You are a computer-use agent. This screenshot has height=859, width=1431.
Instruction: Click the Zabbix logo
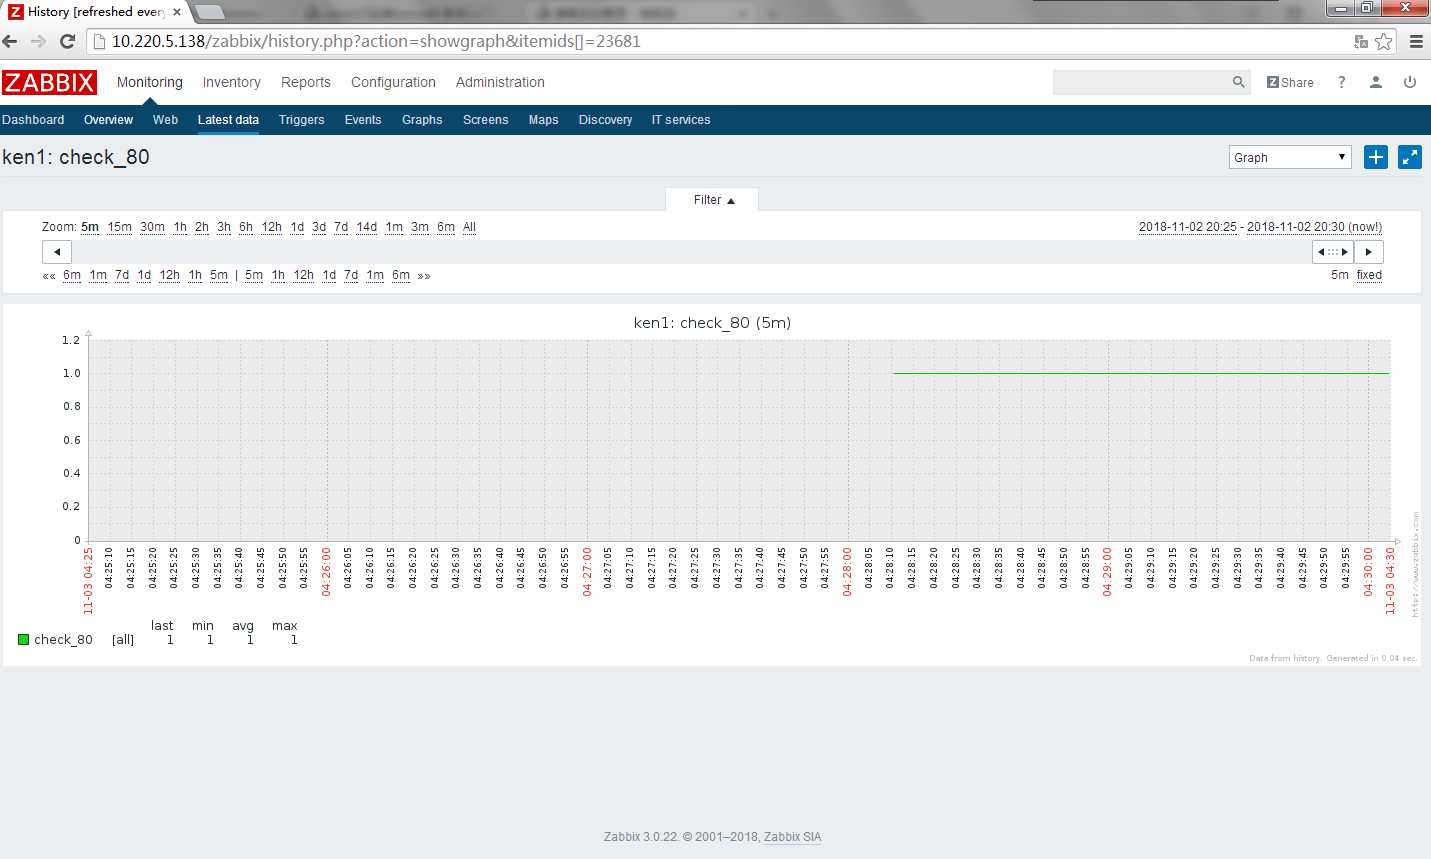click(49, 82)
